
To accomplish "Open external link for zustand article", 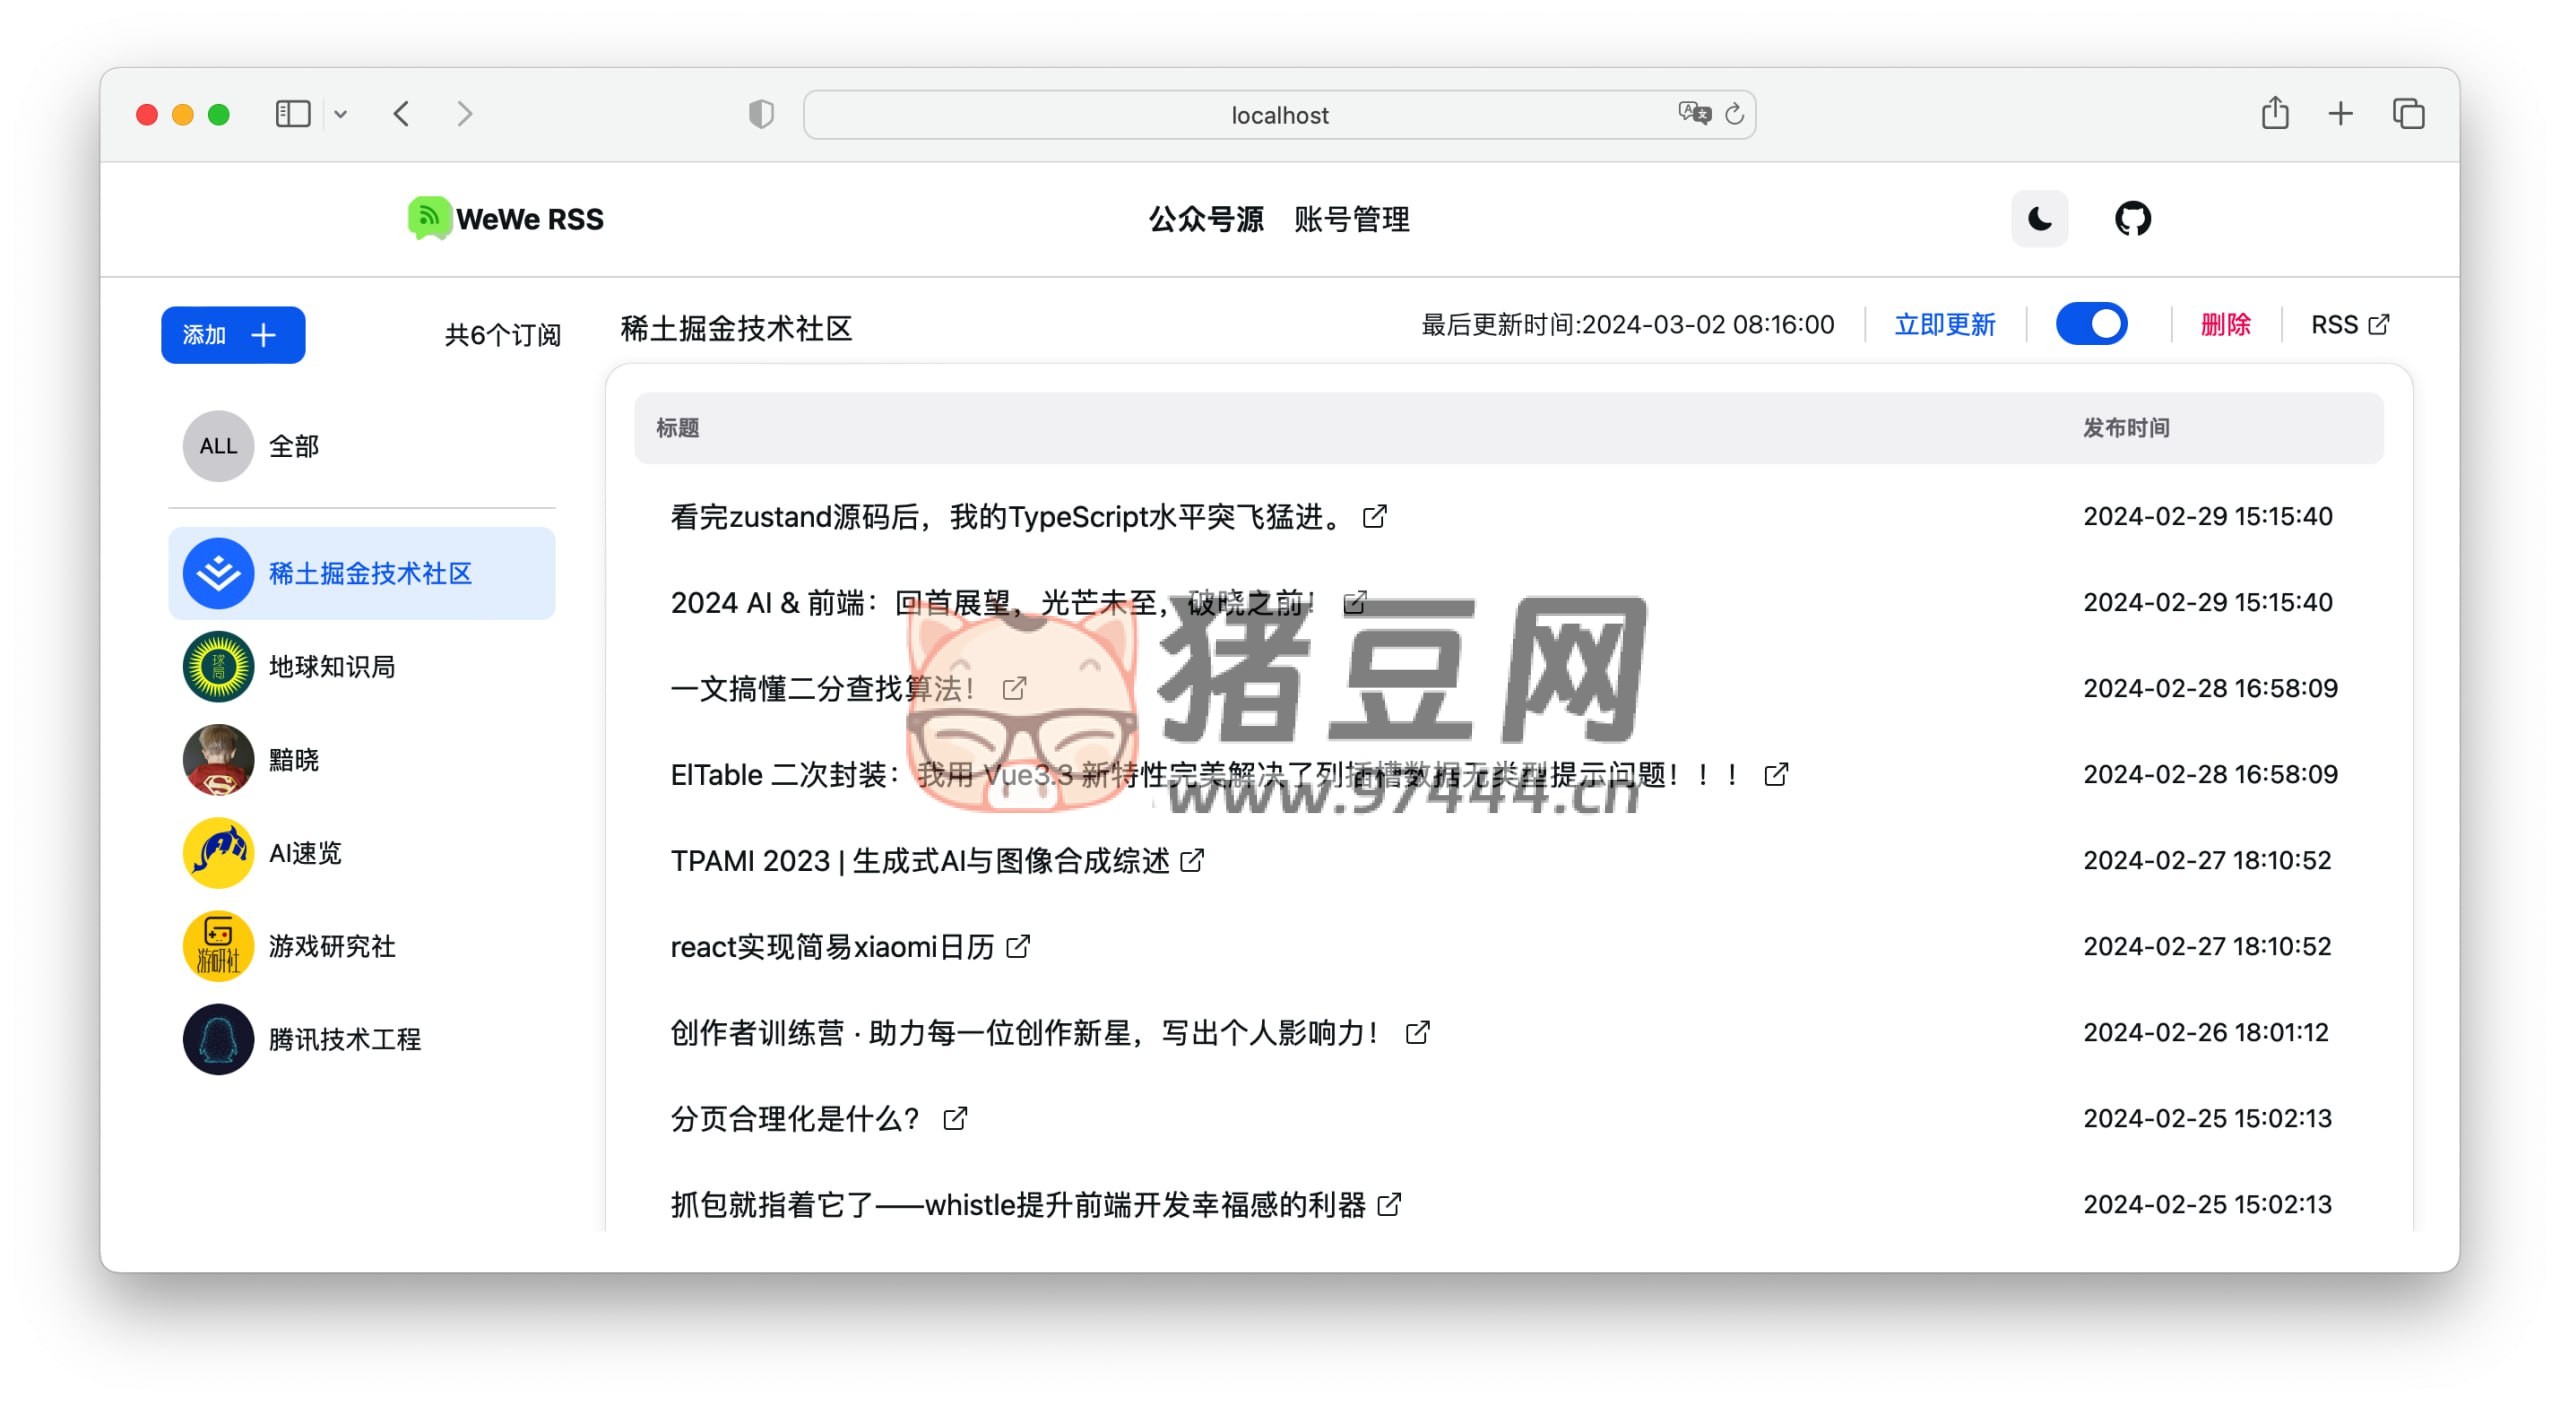I will pos(1375,516).
